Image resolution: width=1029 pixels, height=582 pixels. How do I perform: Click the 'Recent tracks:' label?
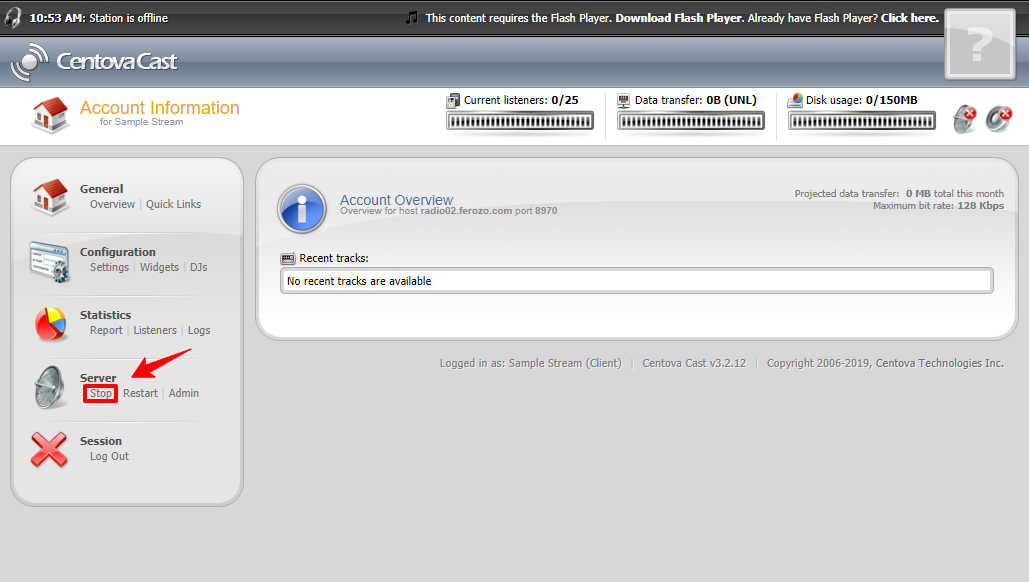point(334,259)
